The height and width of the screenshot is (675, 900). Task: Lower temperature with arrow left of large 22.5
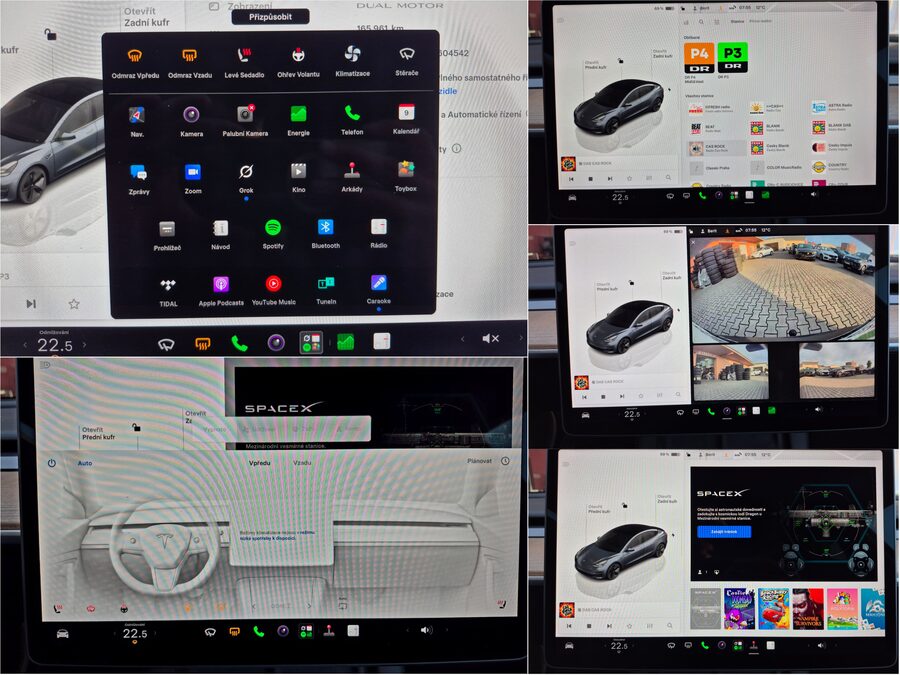pyautogui.click(x=25, y=345)
